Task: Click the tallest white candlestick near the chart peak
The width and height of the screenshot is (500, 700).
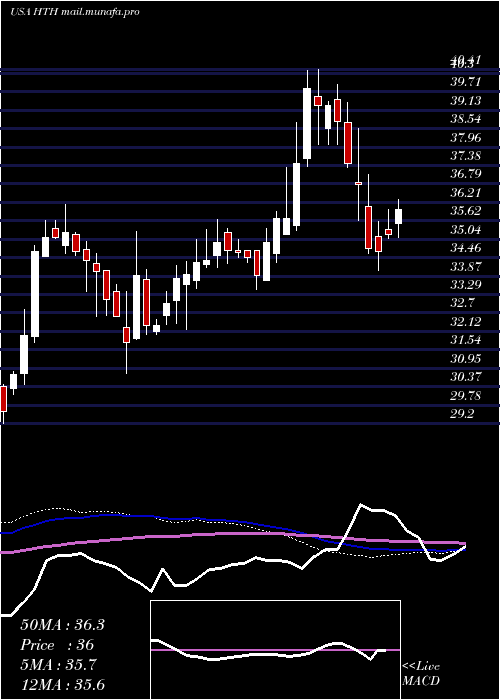Action: point(307,123)
